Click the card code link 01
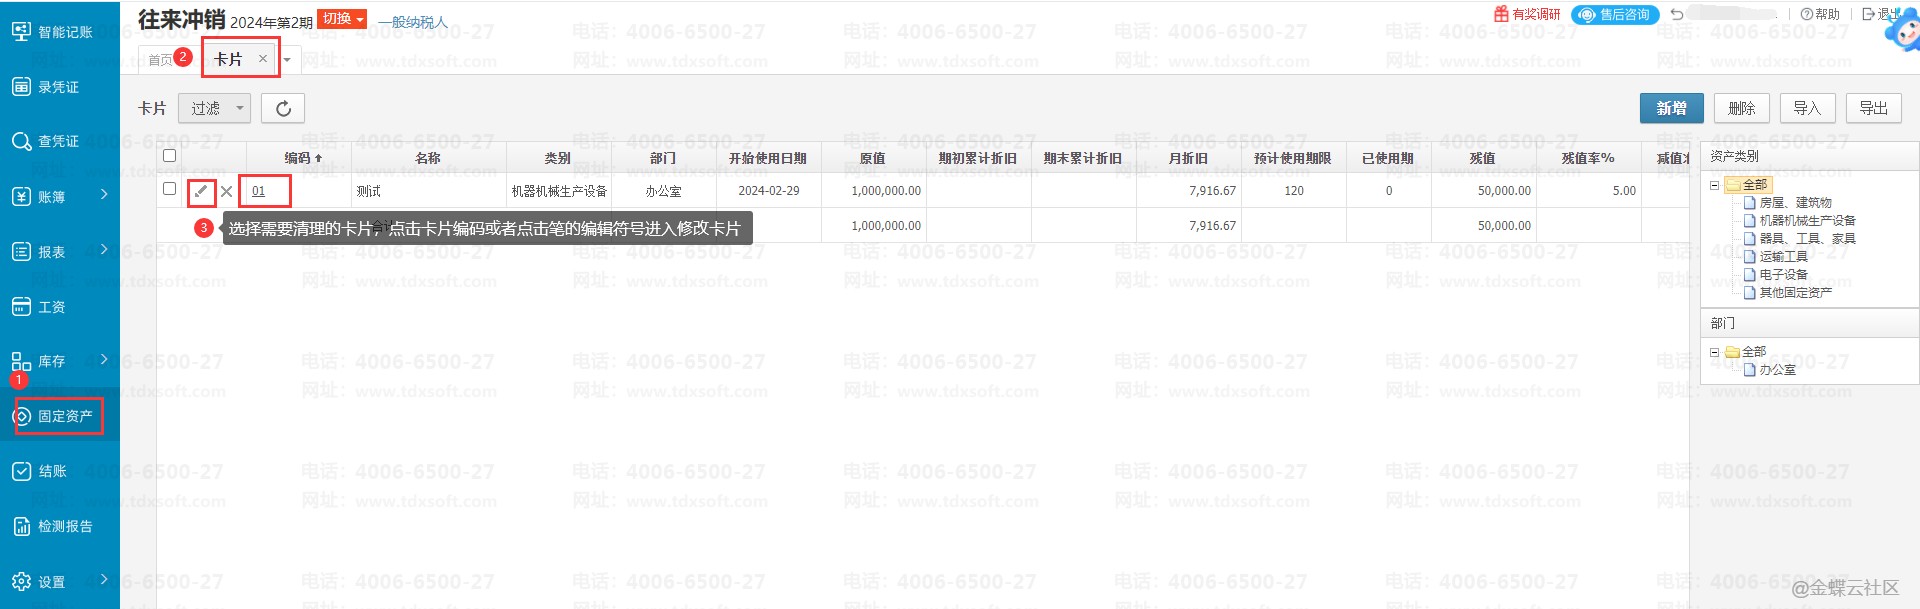The height and width of the screenshot is (609, 1920). (x=259, y=191)
